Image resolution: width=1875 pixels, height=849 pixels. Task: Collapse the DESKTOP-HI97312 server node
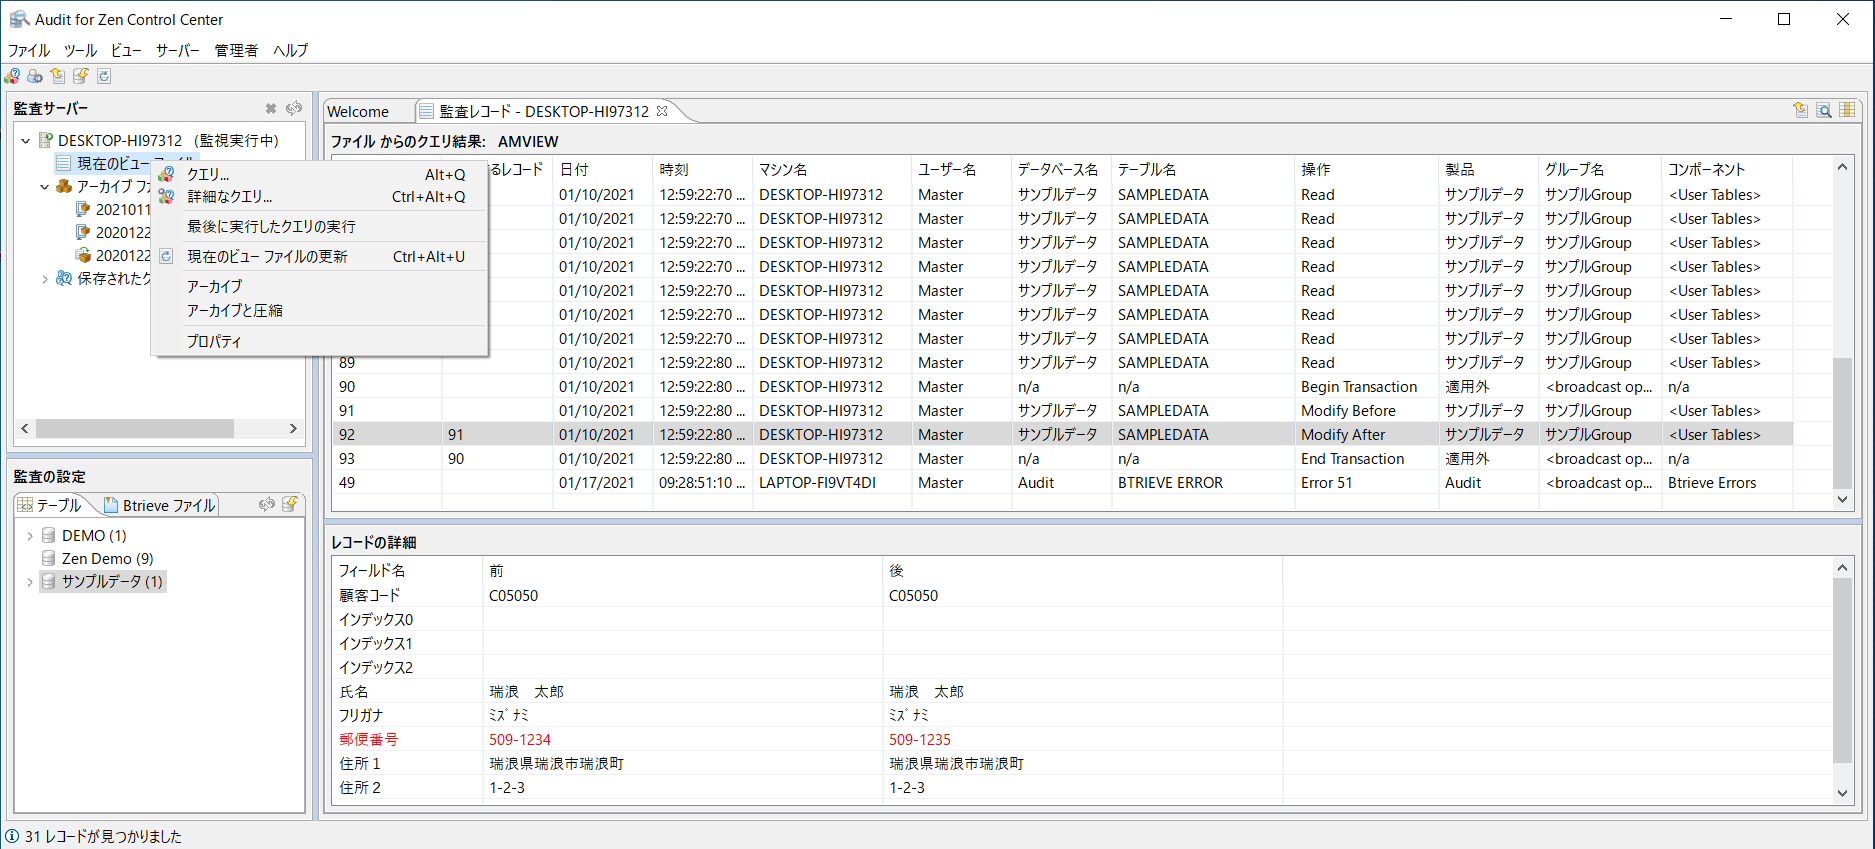[26, 141]
